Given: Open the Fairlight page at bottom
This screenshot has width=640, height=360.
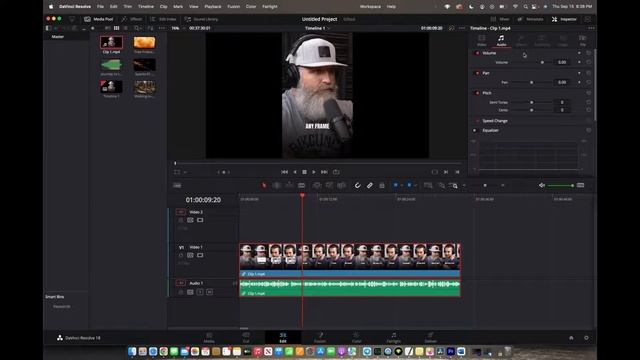Looking at the screenshot, I should (x=393, y=338).
